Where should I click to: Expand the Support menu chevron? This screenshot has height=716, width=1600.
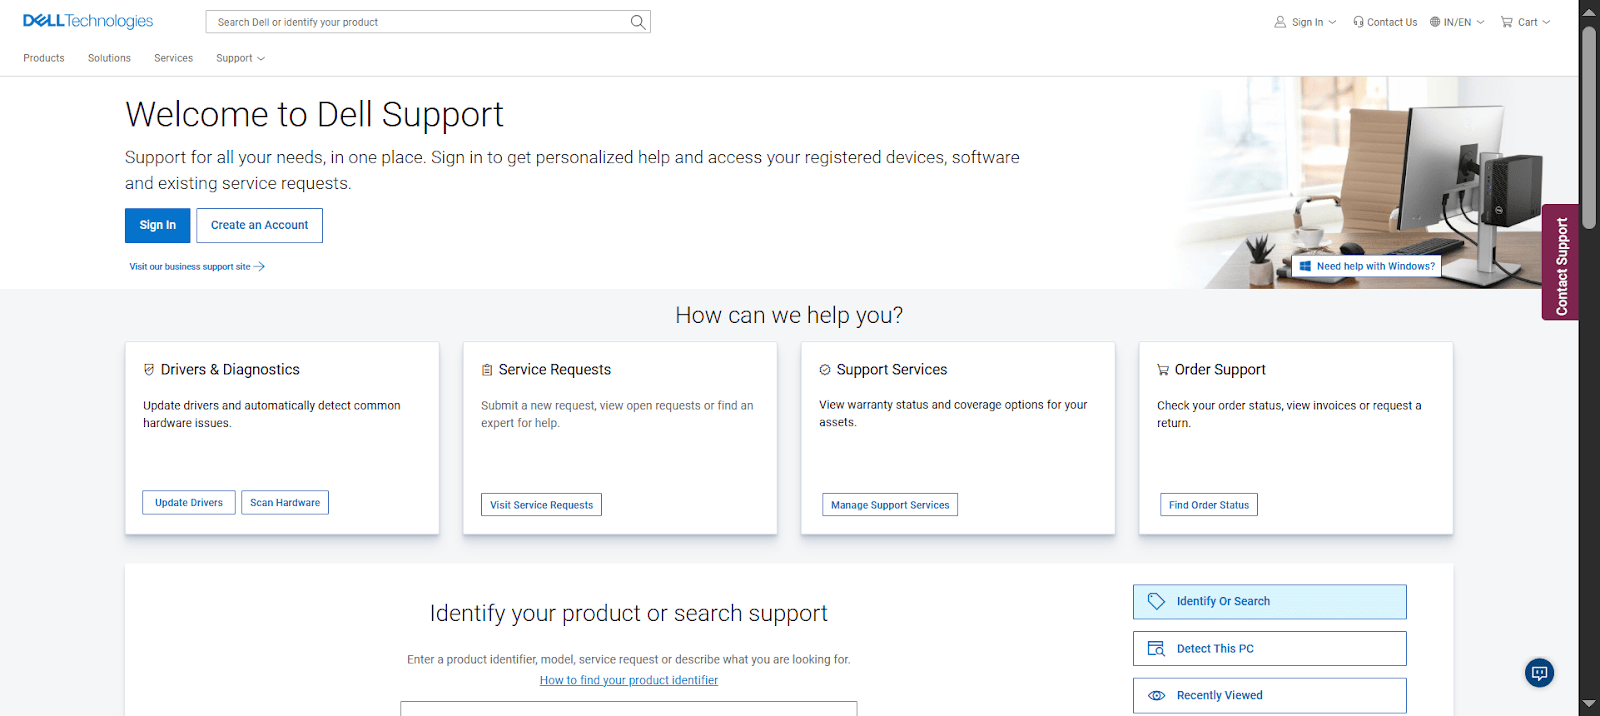tap(261, 59)
